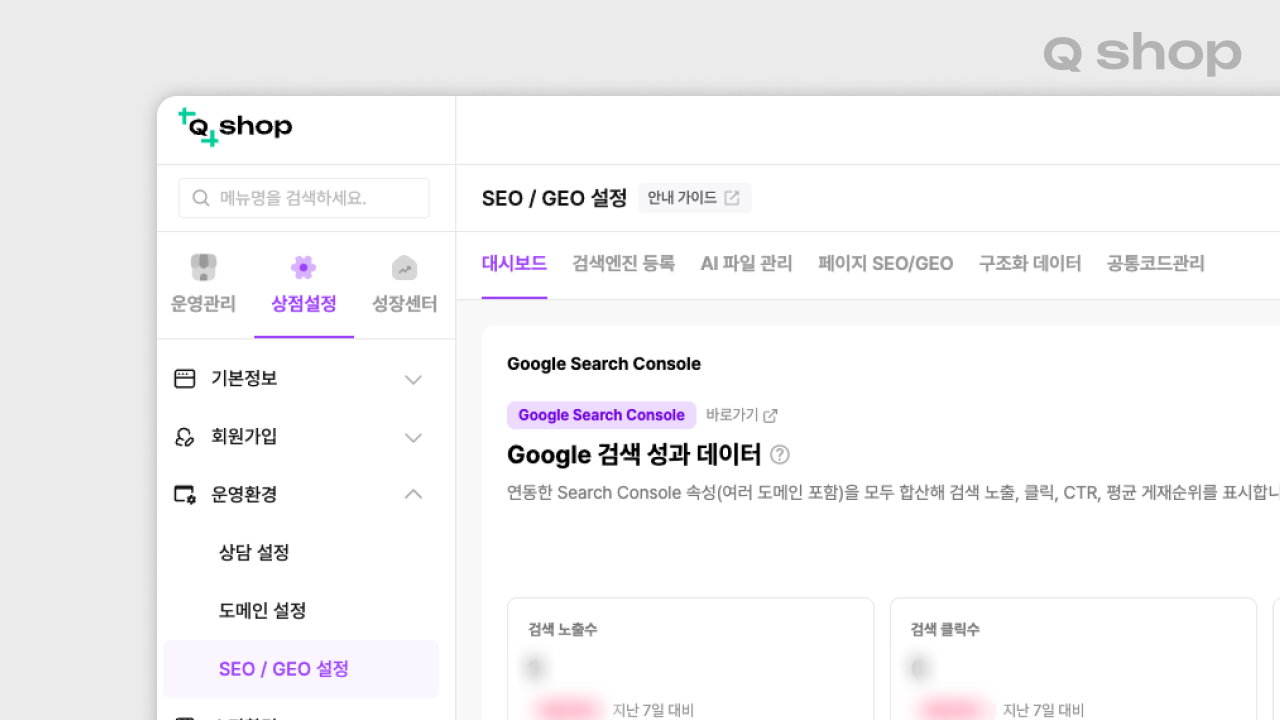Open the AI 파일 관리 tab
This screenshot has width=1280, height=720.
pyautogui.click(x=746, y=263)
